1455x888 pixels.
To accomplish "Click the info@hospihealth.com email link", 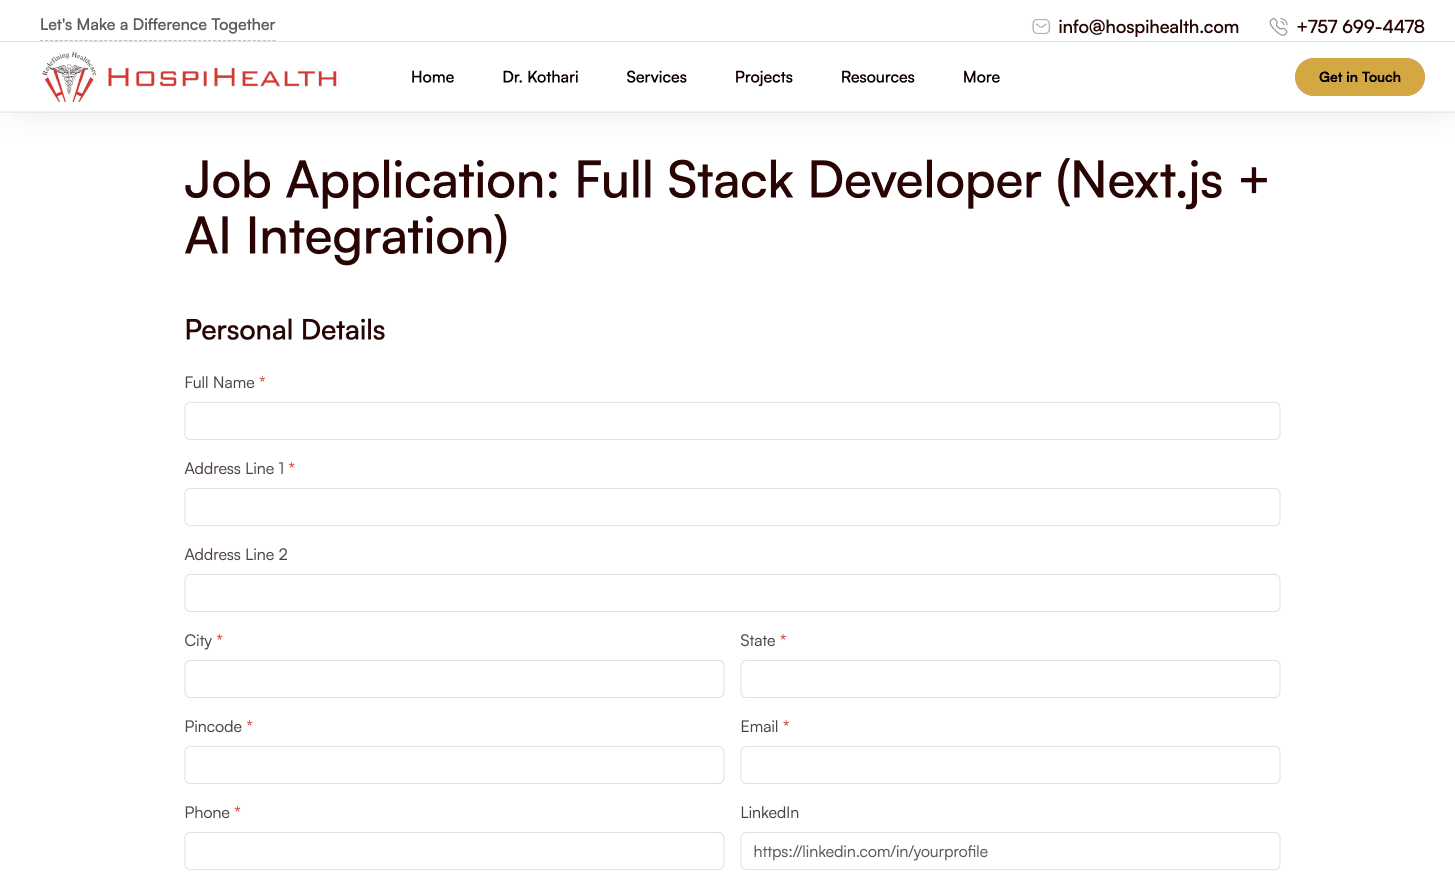I will pos(1148,27).
